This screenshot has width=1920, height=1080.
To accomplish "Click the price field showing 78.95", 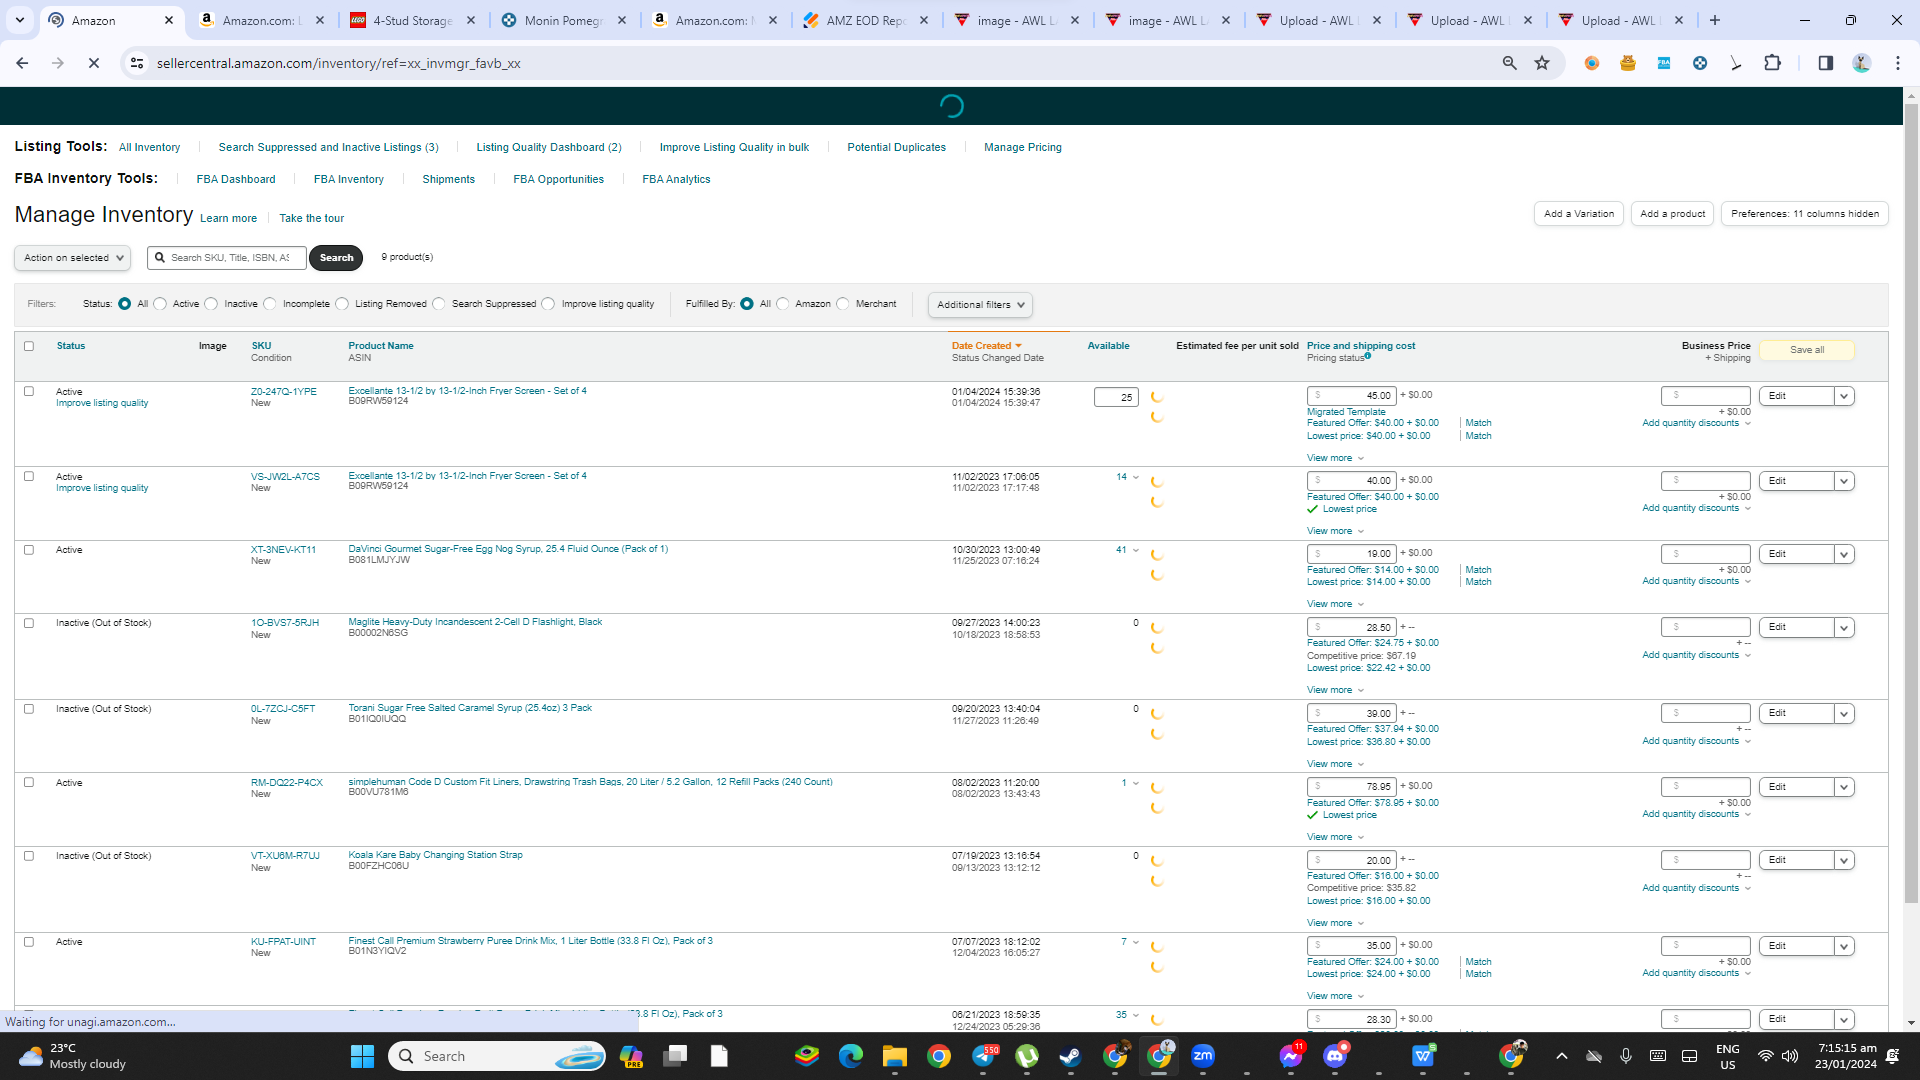I will click(1351, 787).
